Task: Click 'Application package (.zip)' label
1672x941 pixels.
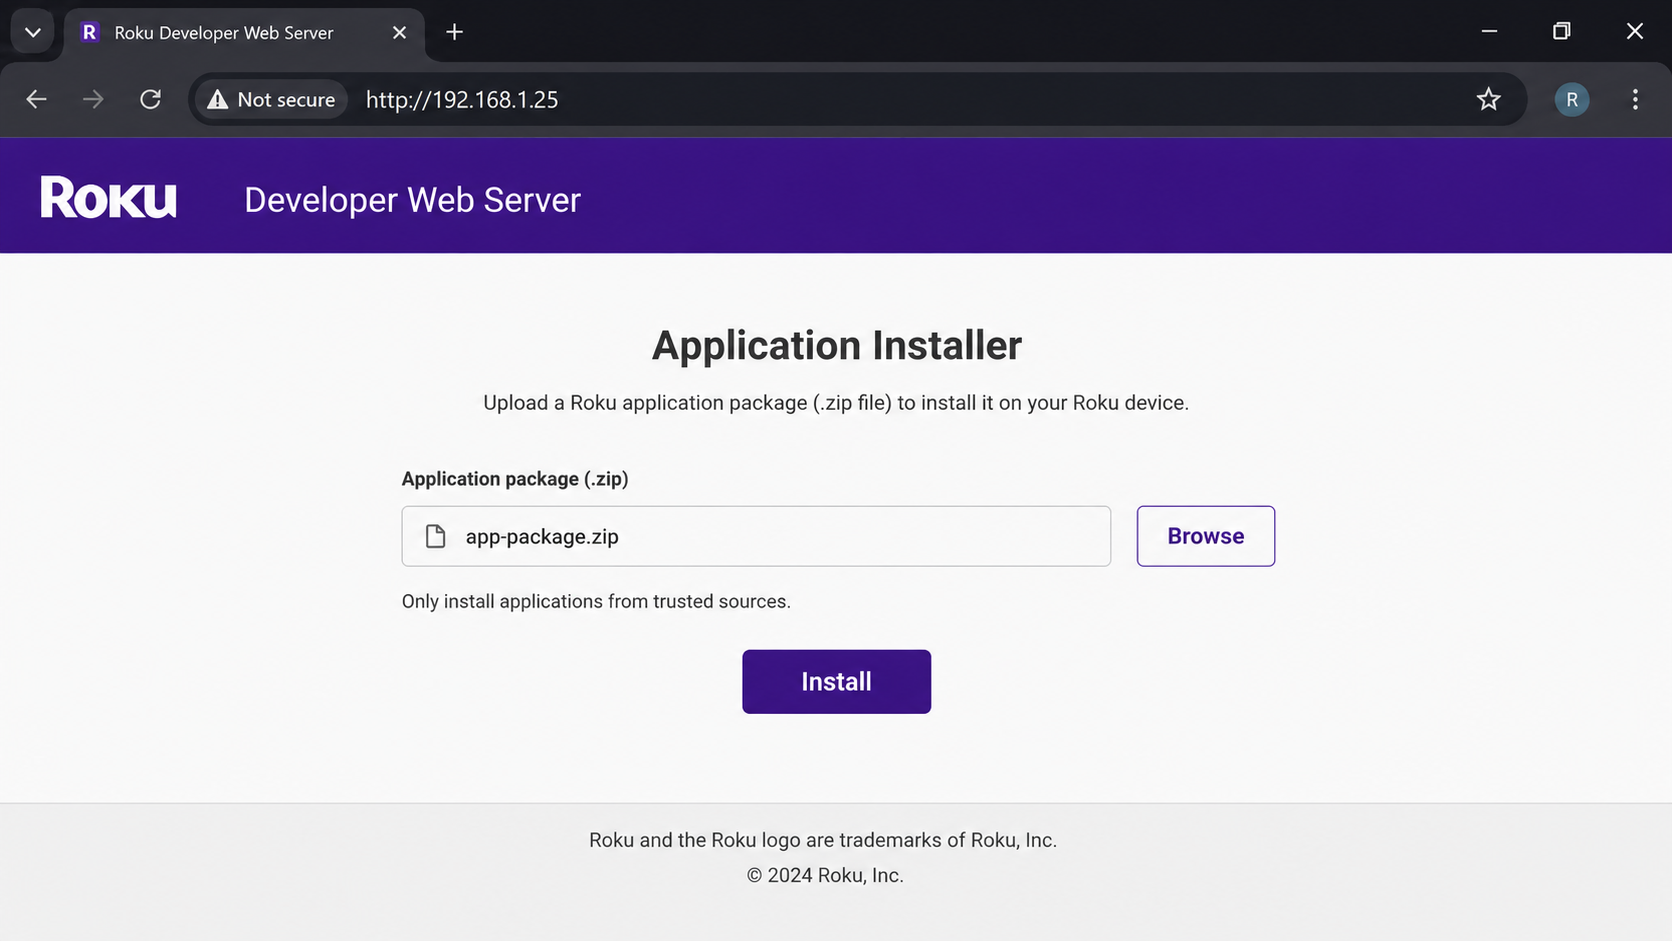Action: tap(515, 479)
